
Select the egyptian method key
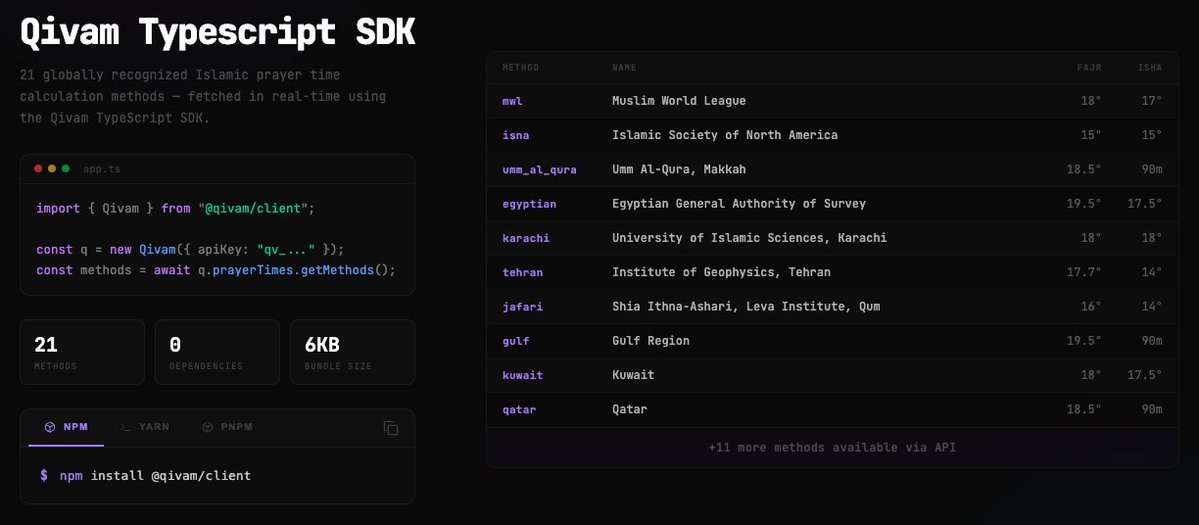tap(529, 204)
